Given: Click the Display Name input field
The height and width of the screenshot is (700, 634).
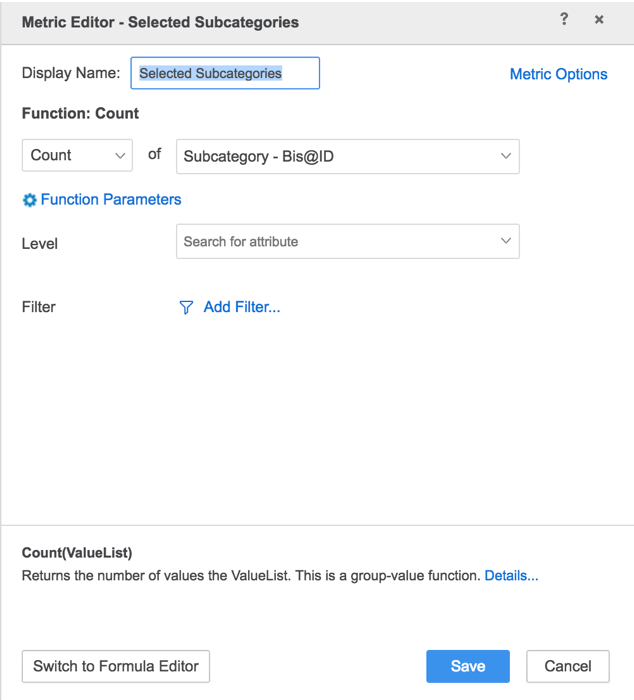Looking at the screenshot, I should (225, 73).
